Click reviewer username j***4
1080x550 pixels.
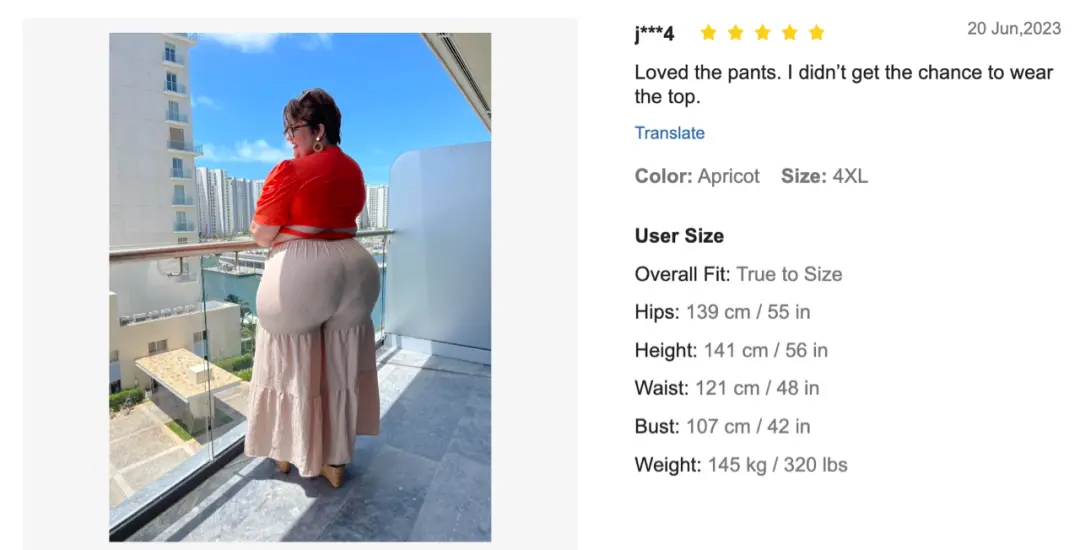654,33
